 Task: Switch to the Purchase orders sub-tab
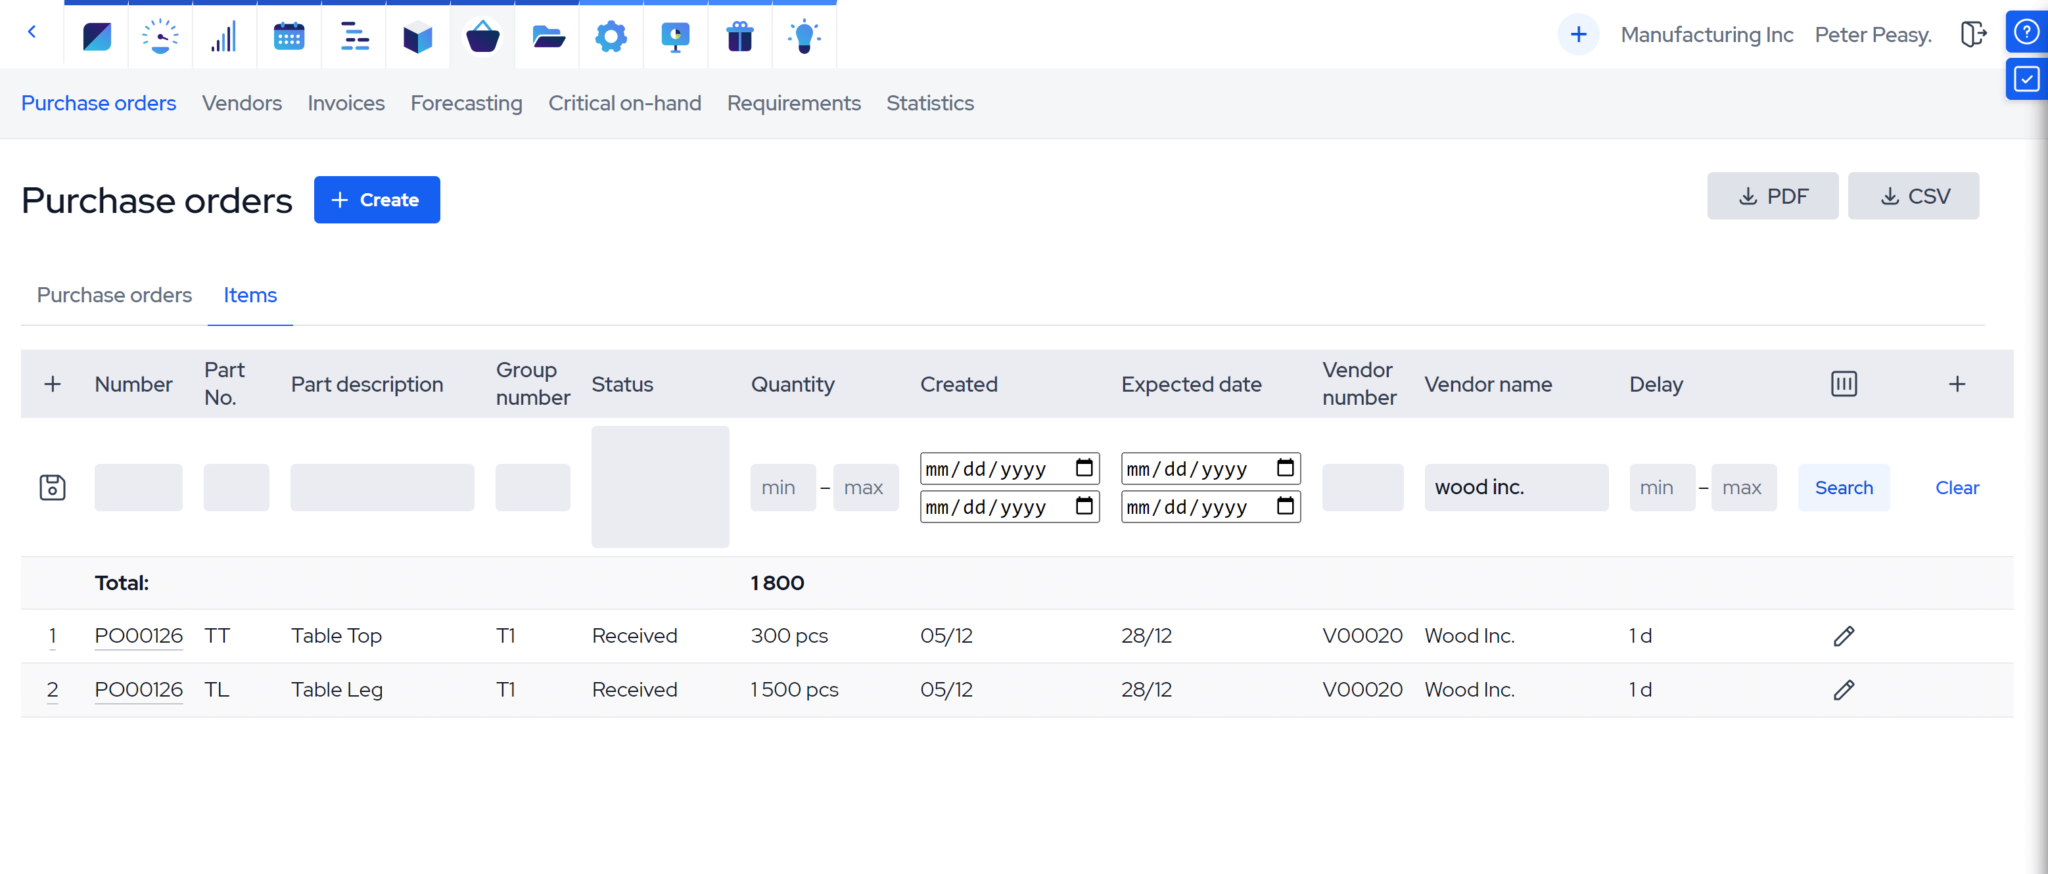(x=114, y=295)
